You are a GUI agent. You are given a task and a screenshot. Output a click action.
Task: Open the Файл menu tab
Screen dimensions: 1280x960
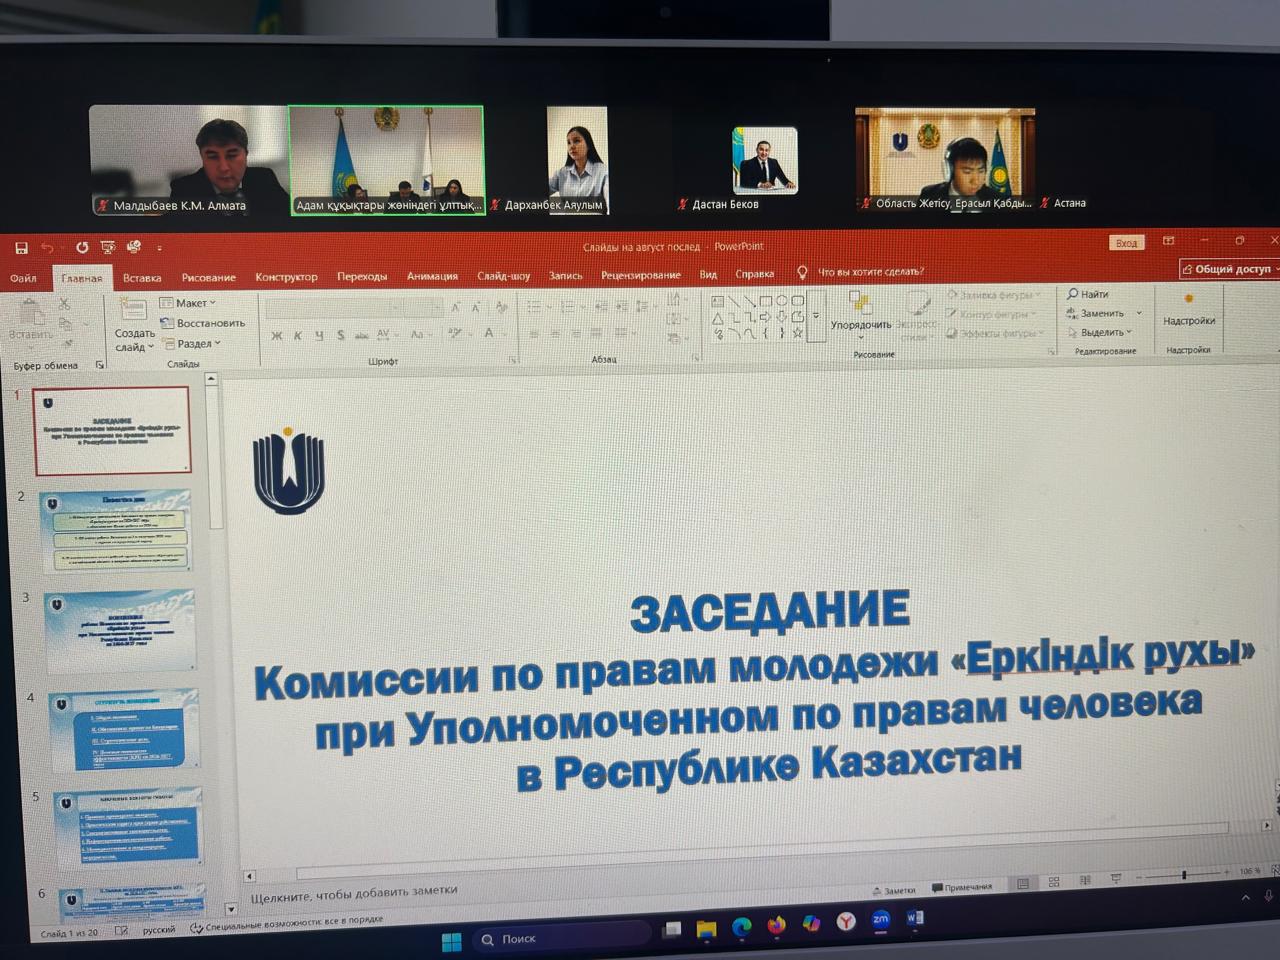(x=23, y=279)
